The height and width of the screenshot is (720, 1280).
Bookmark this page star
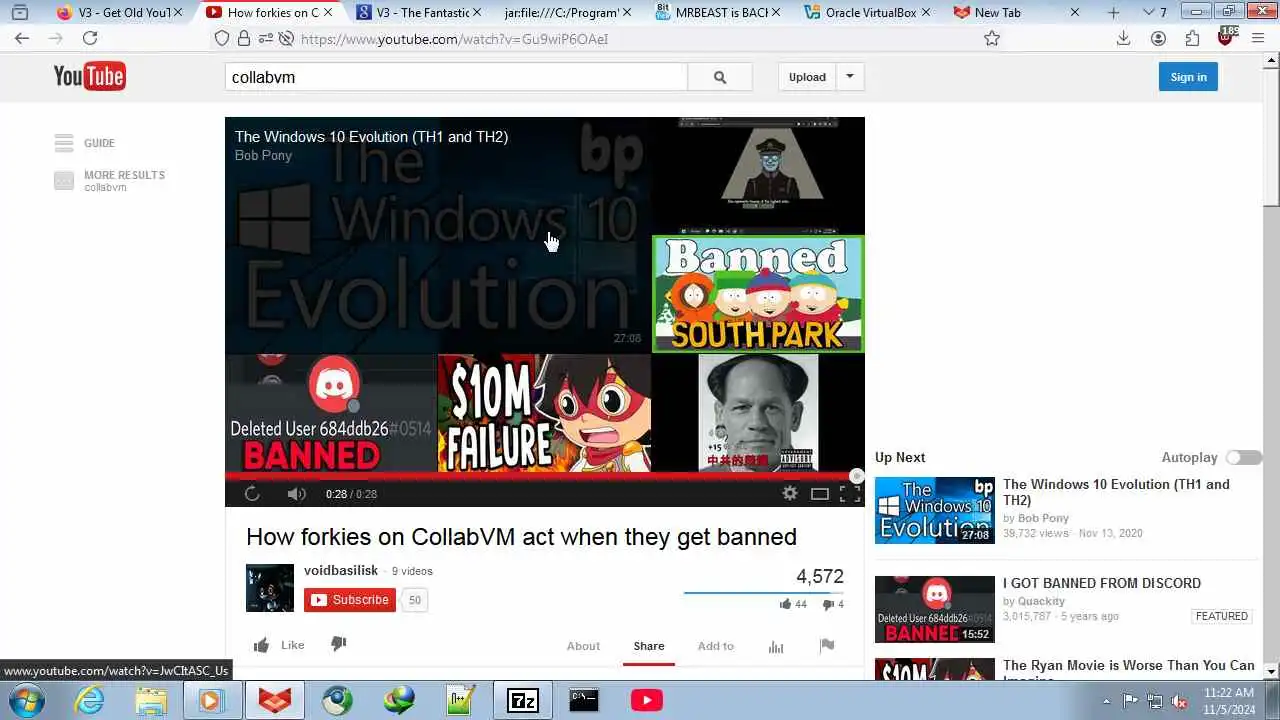point(992,38)
